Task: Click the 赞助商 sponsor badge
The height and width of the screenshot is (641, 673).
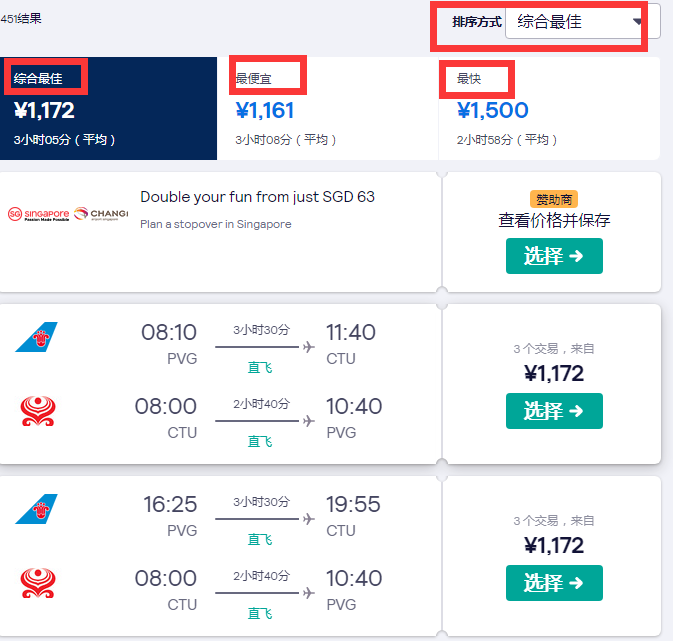Action: [554, 199]
